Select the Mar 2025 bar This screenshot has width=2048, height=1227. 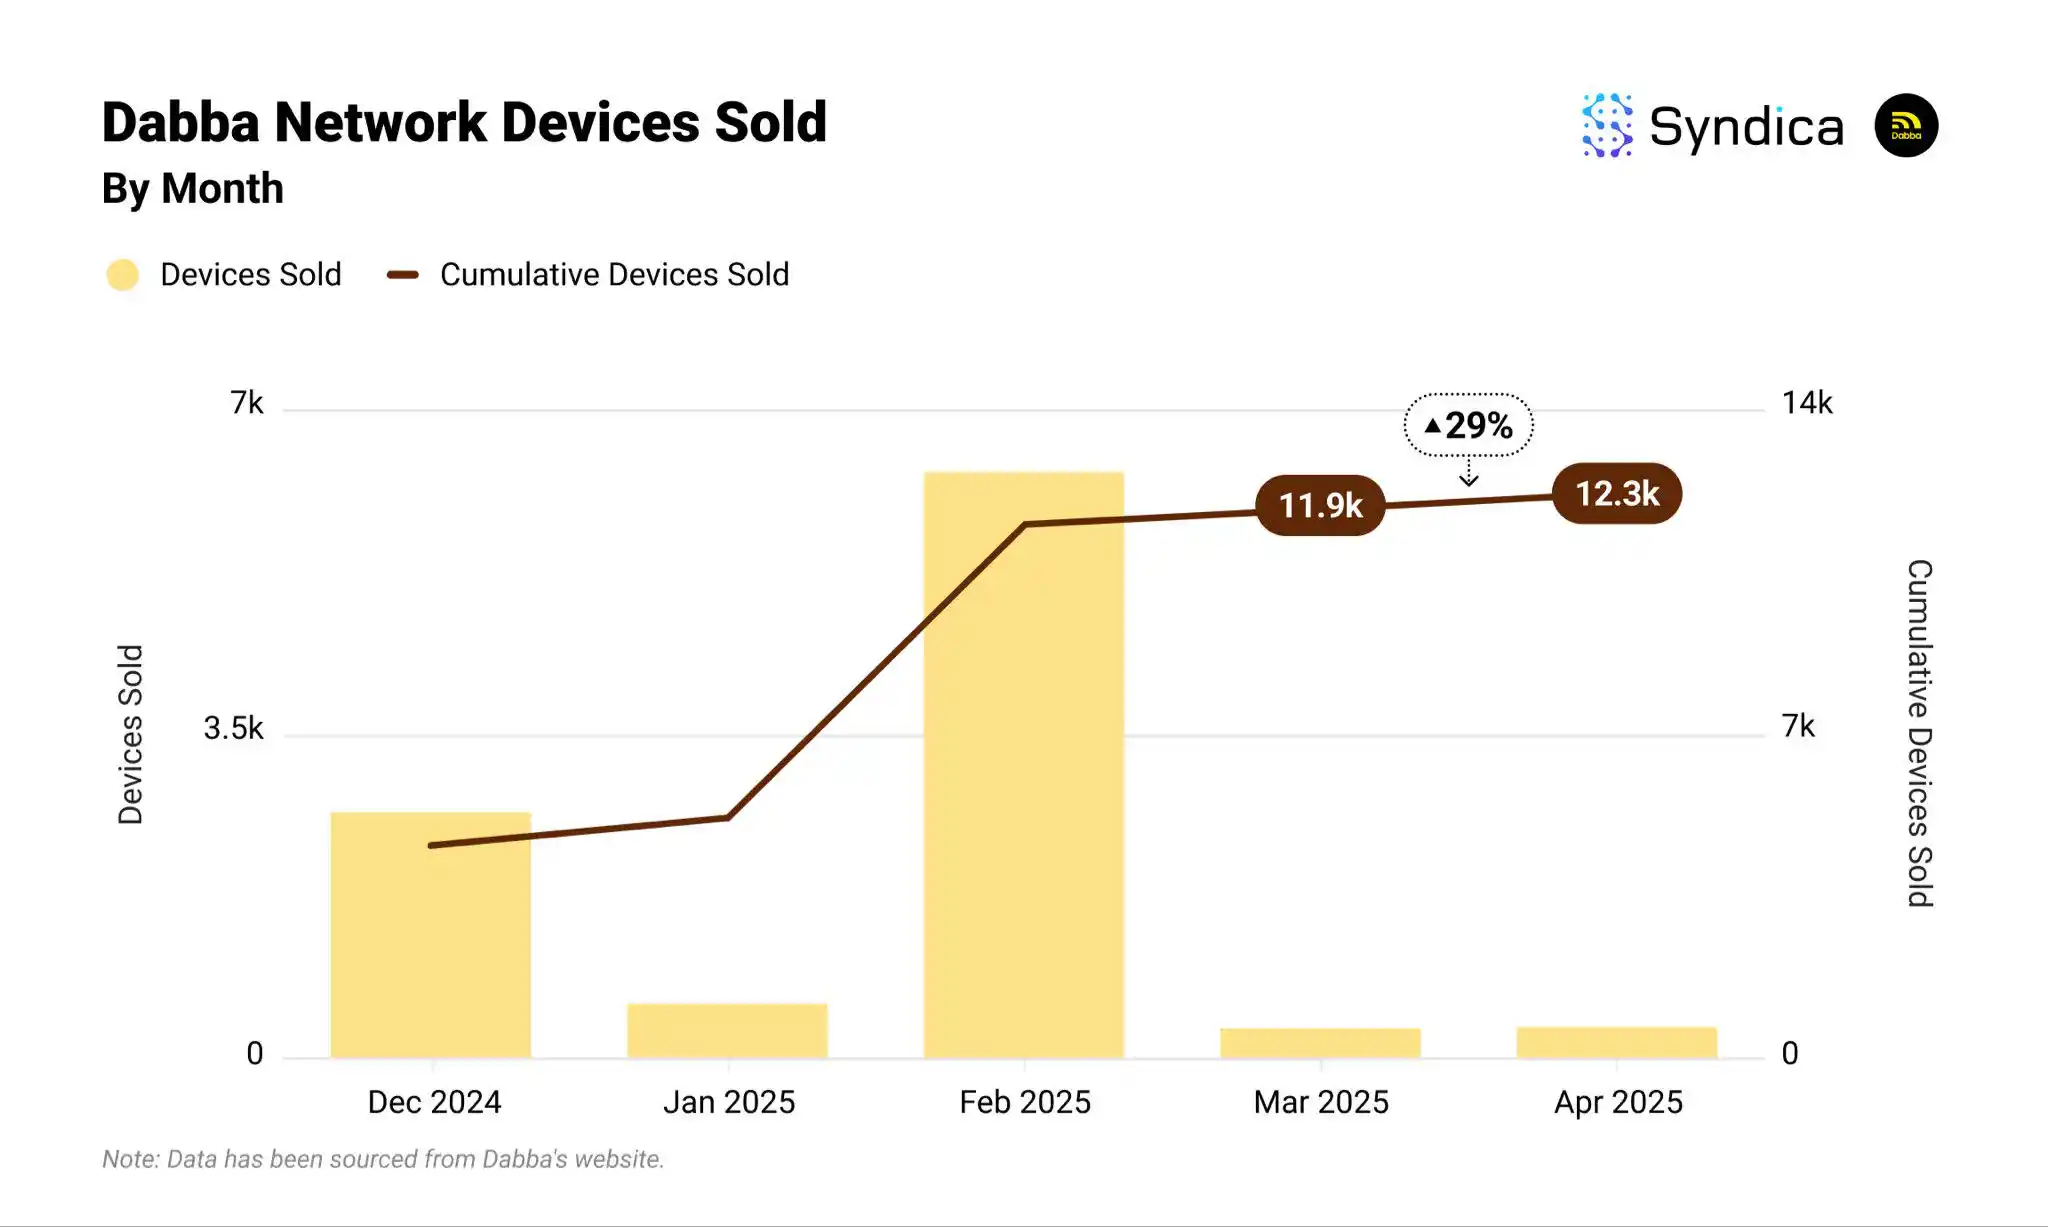[1320, 1043]
